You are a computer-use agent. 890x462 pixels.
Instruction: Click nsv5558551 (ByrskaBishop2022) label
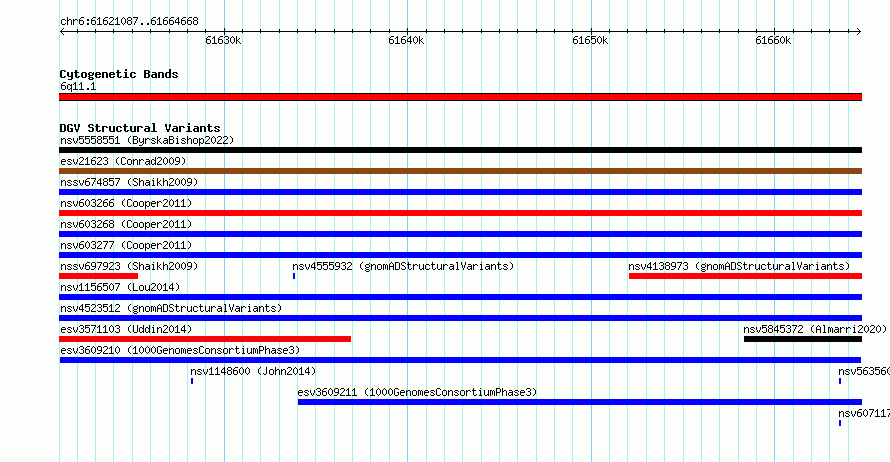147,140
